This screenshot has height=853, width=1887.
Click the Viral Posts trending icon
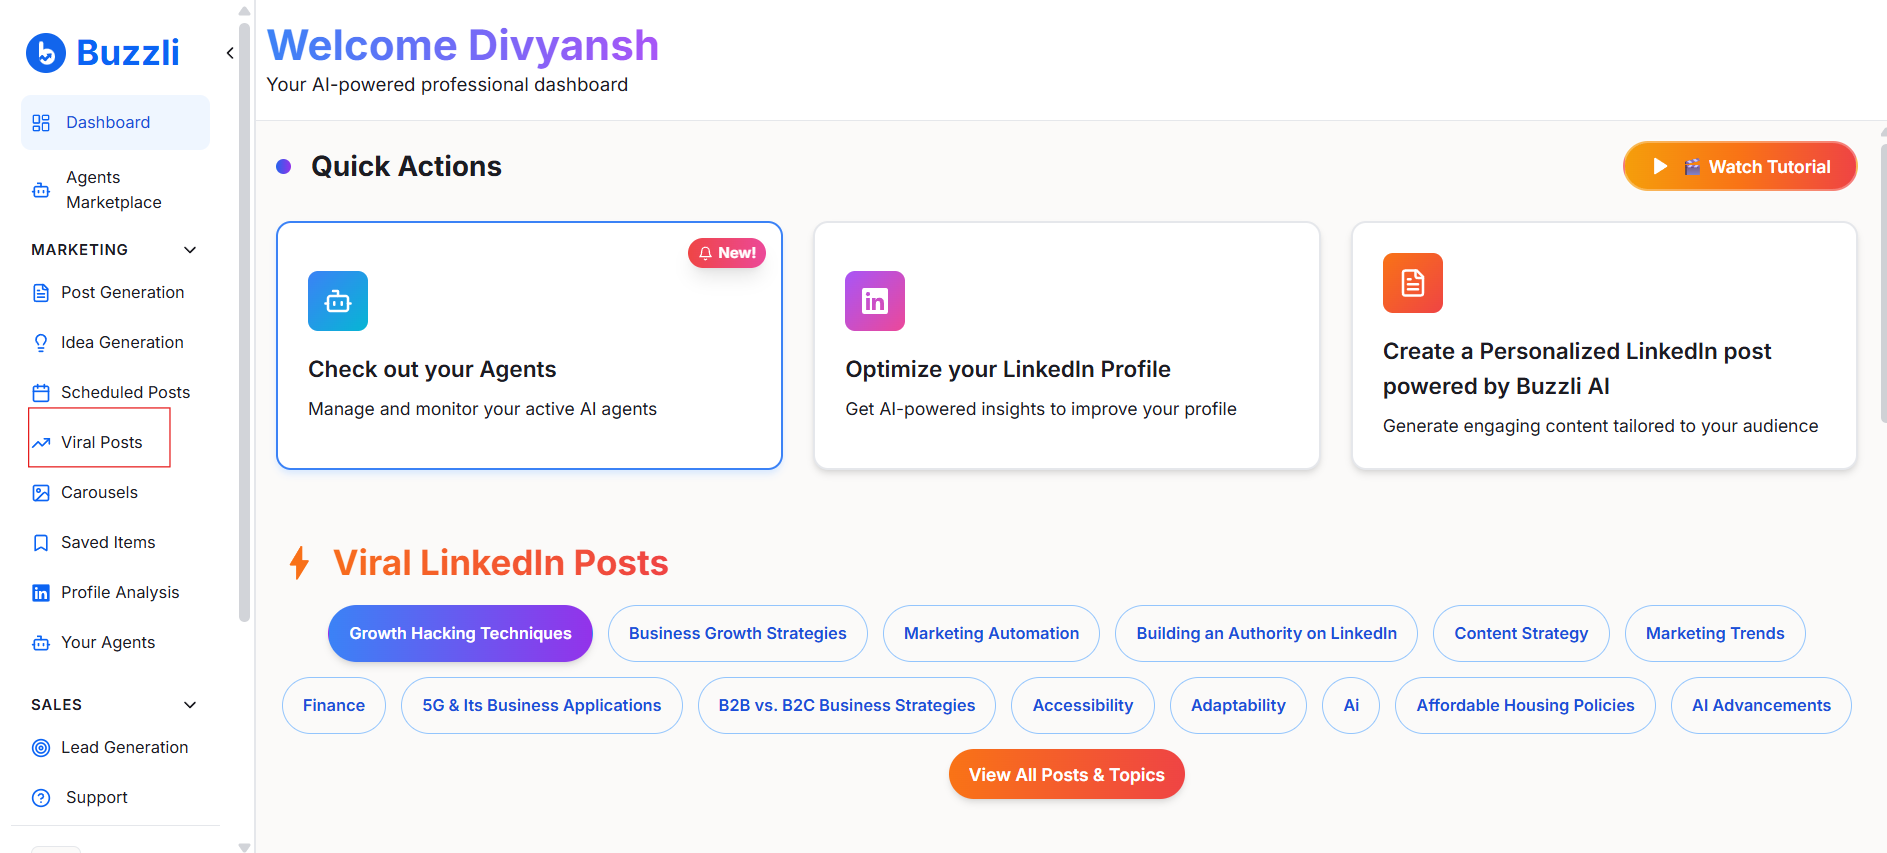click(41, 443)
